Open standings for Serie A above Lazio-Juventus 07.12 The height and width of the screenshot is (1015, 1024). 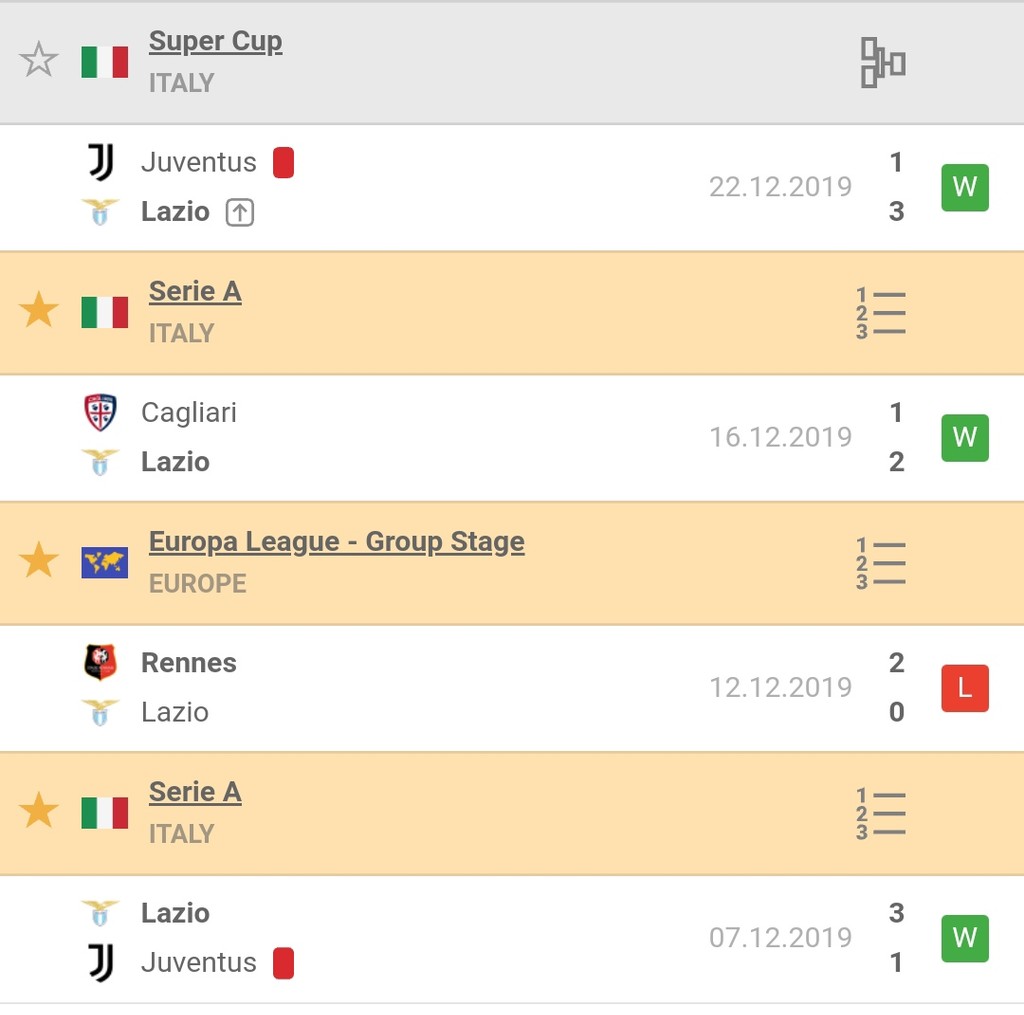(881, 813)
